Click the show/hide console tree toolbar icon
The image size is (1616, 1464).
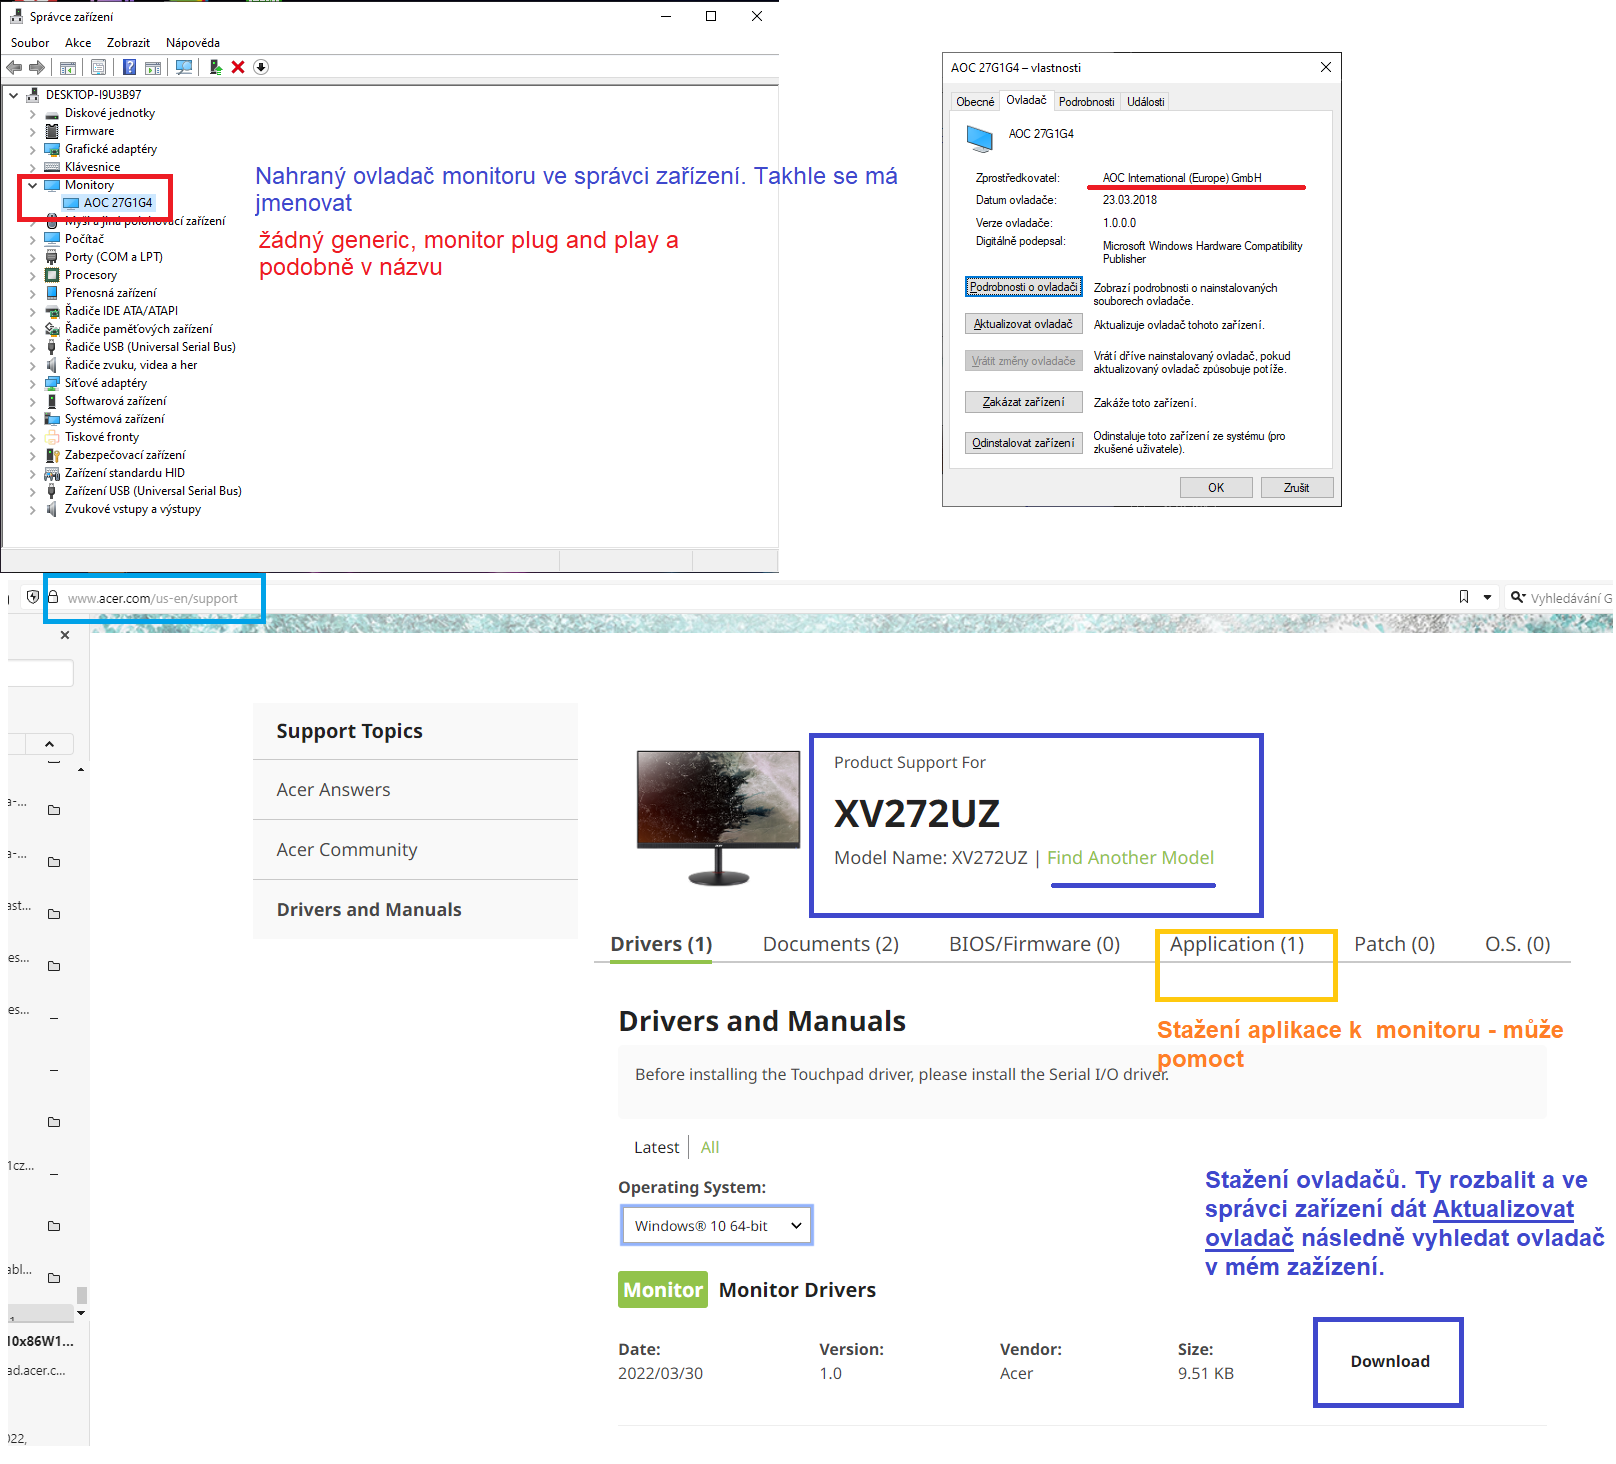68,67
